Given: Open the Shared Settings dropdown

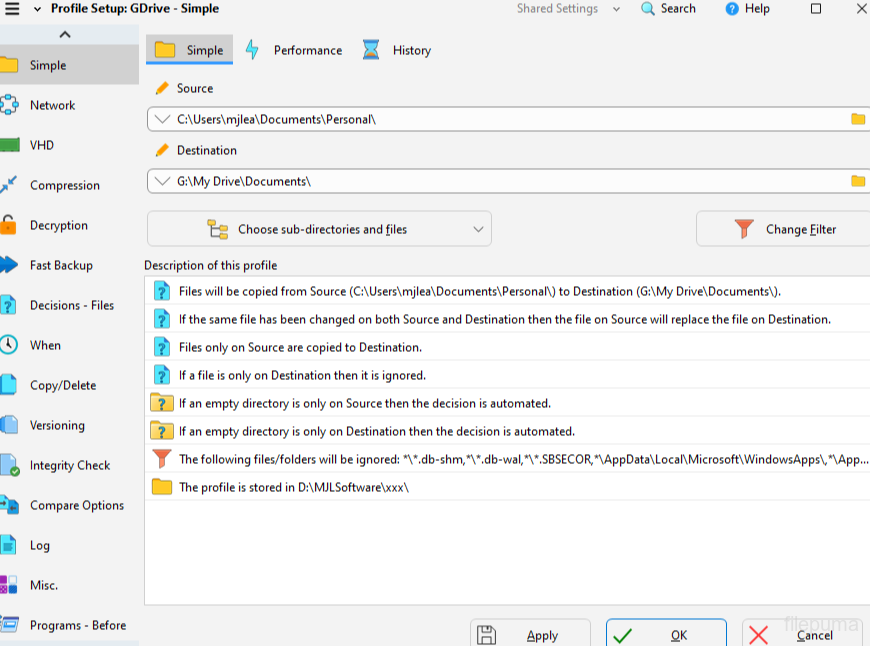Looking at the screenshot, I should point(567,9).
